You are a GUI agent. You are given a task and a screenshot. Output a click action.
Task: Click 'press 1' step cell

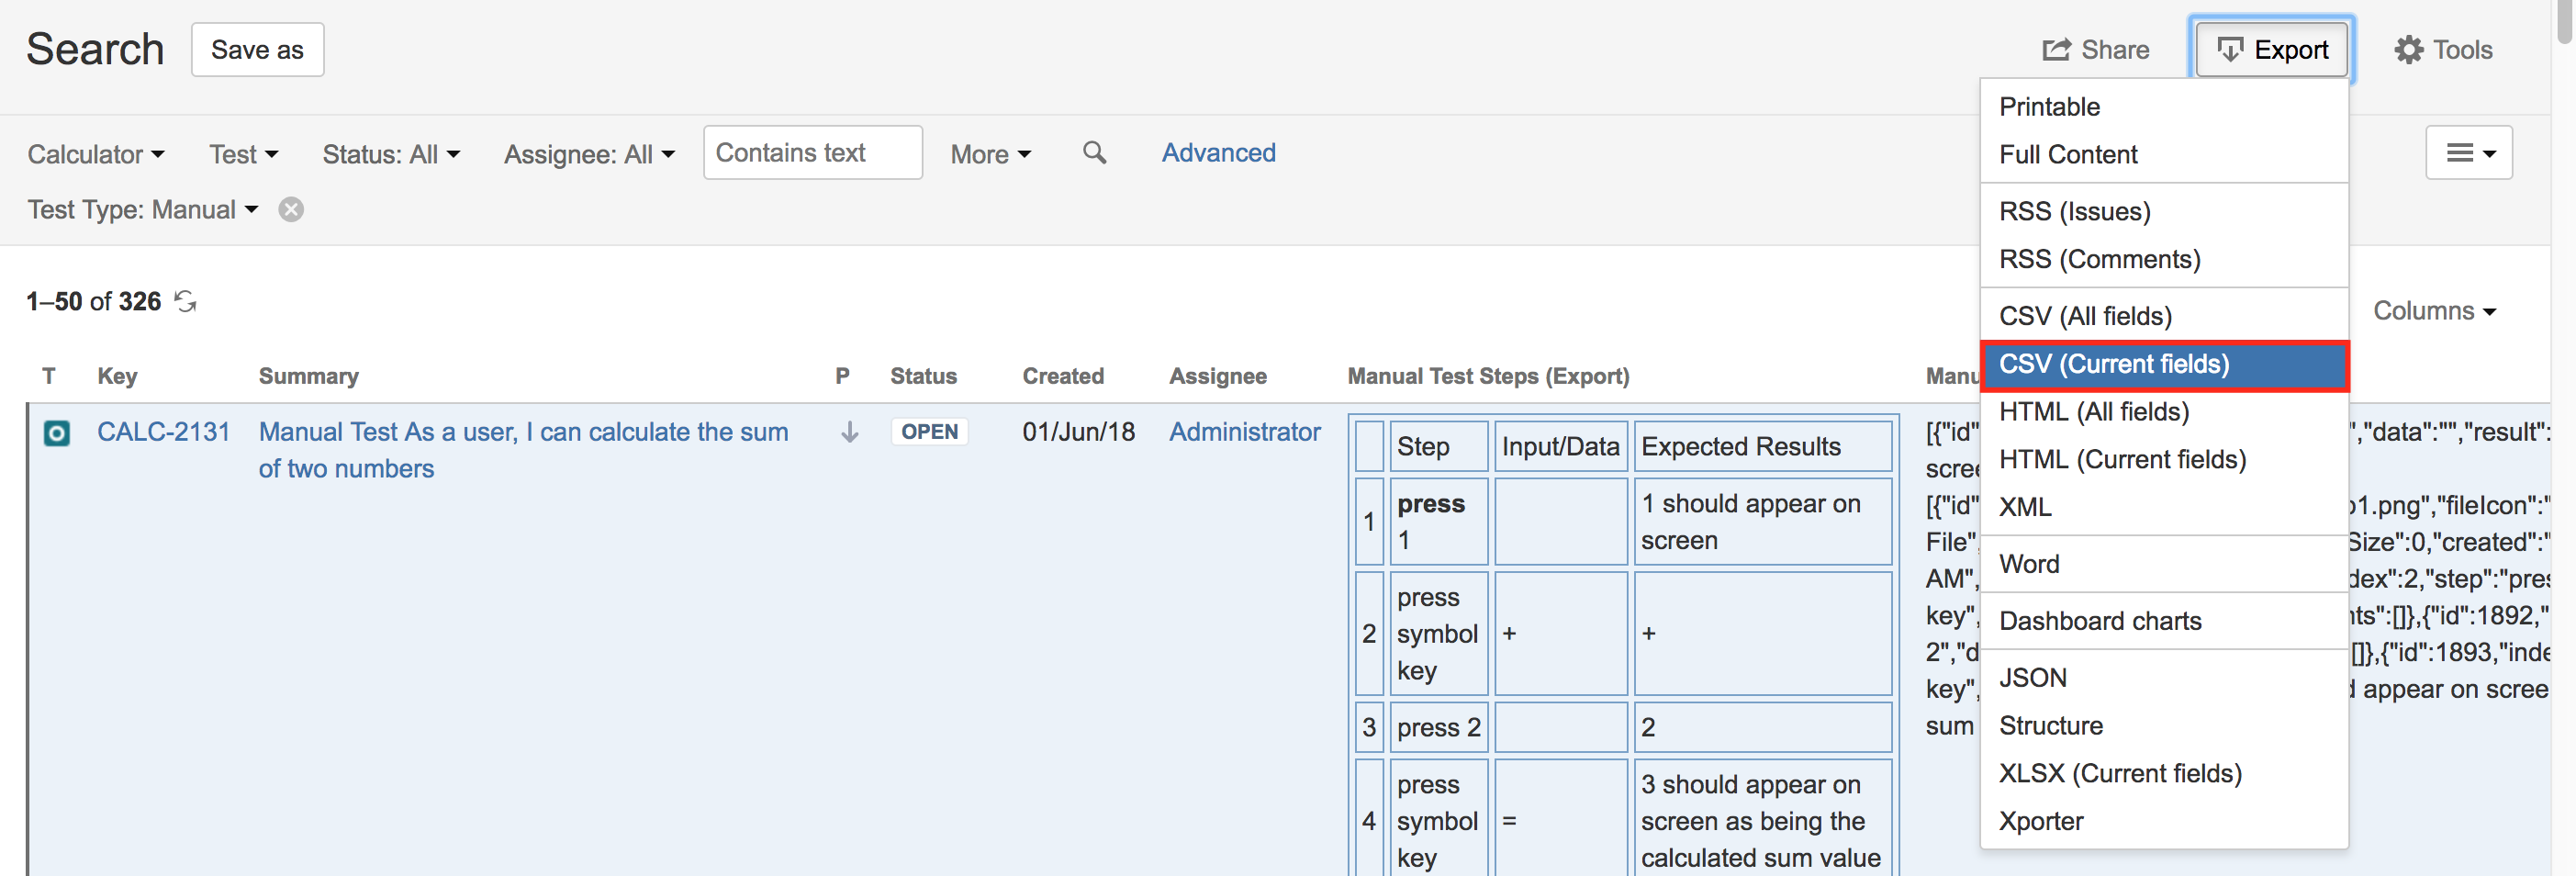tap(1439, 522)
